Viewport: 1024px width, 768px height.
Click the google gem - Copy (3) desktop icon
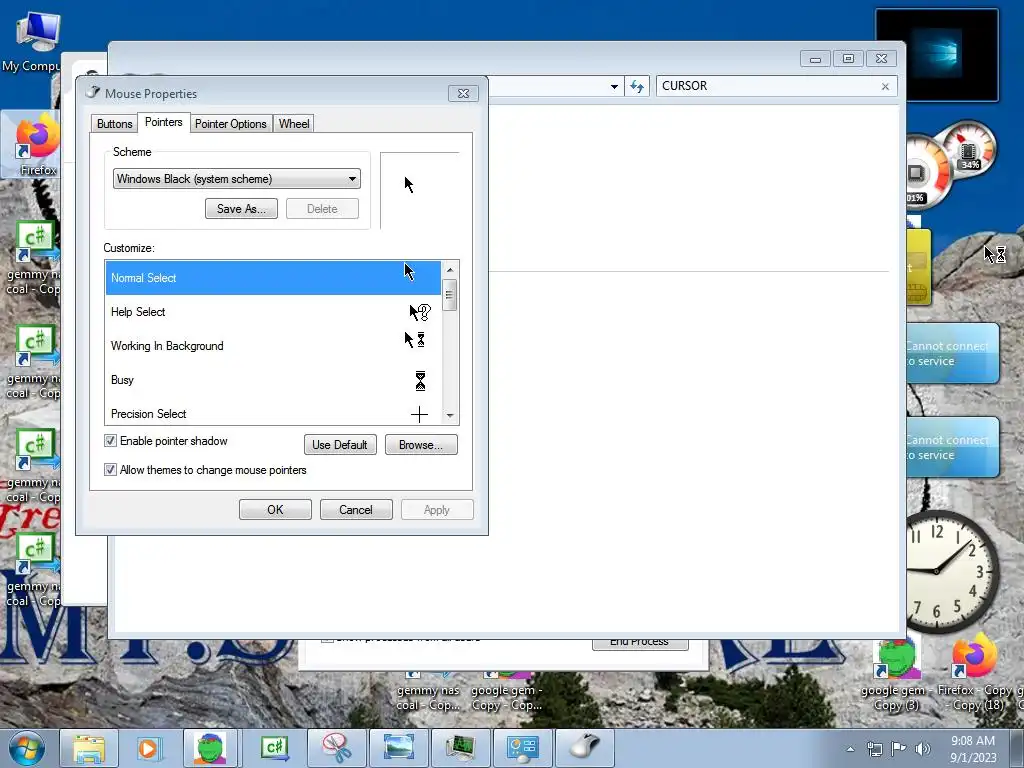coord(896,675)
